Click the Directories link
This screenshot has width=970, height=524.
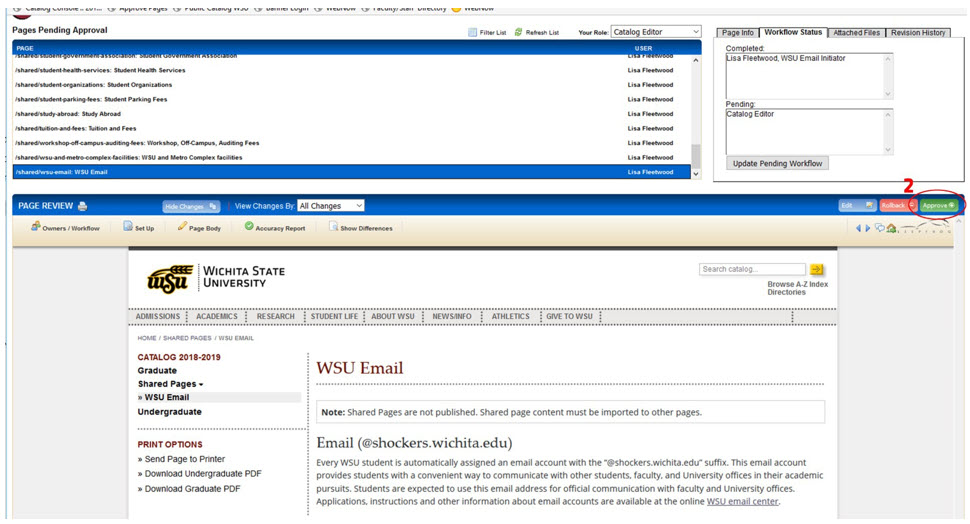click(x=786, y=292)
